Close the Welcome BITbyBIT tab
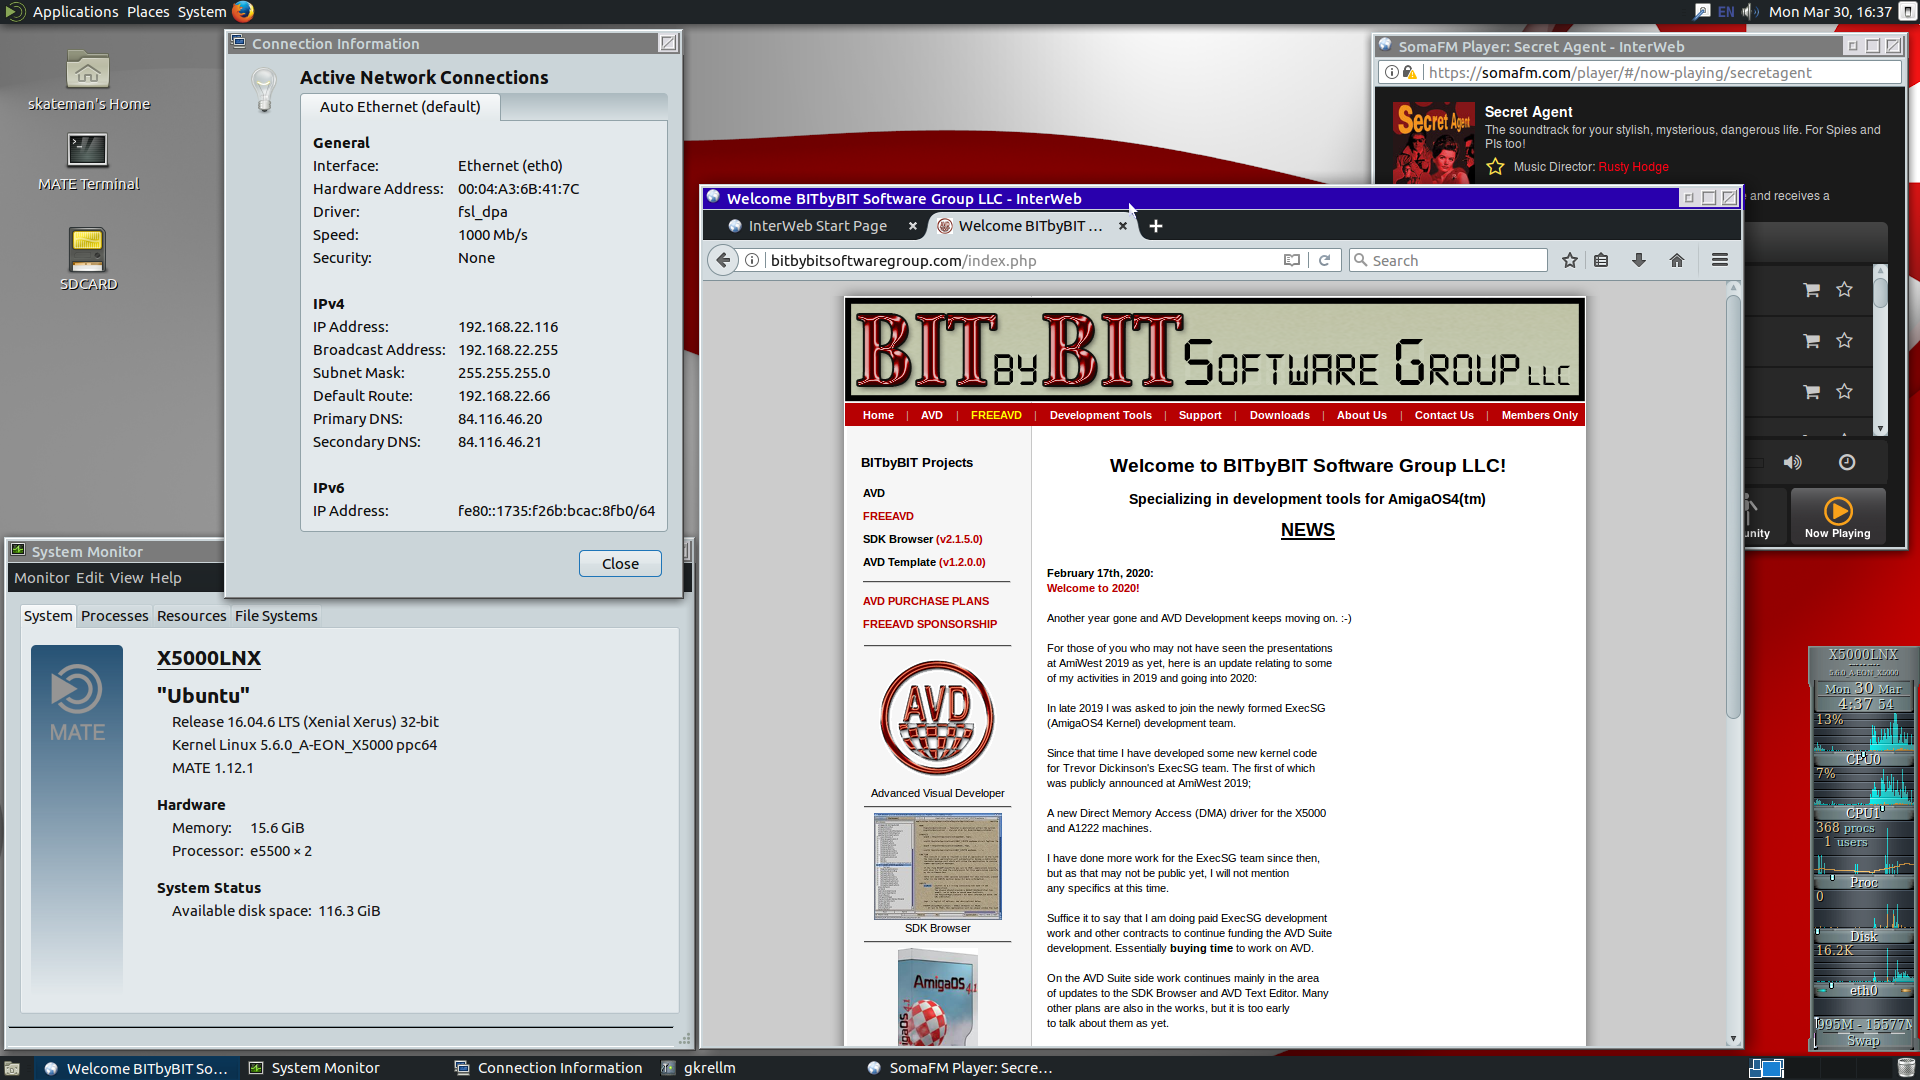 (x=1122, y=226)
